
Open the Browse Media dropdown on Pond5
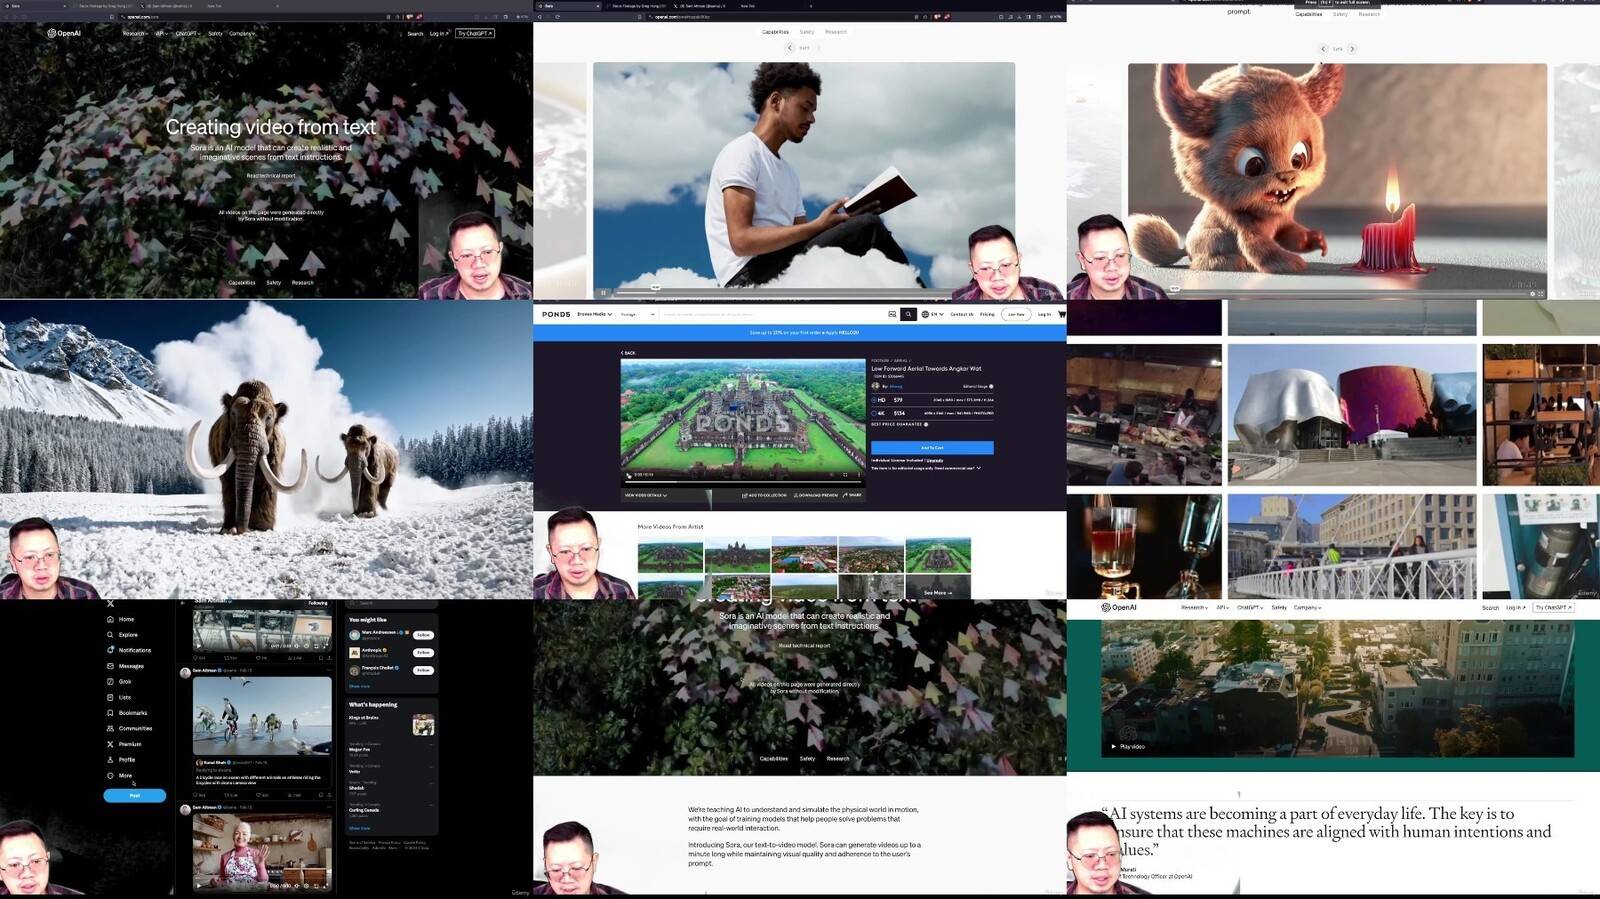pyautogui.click(x=594, y=314)
